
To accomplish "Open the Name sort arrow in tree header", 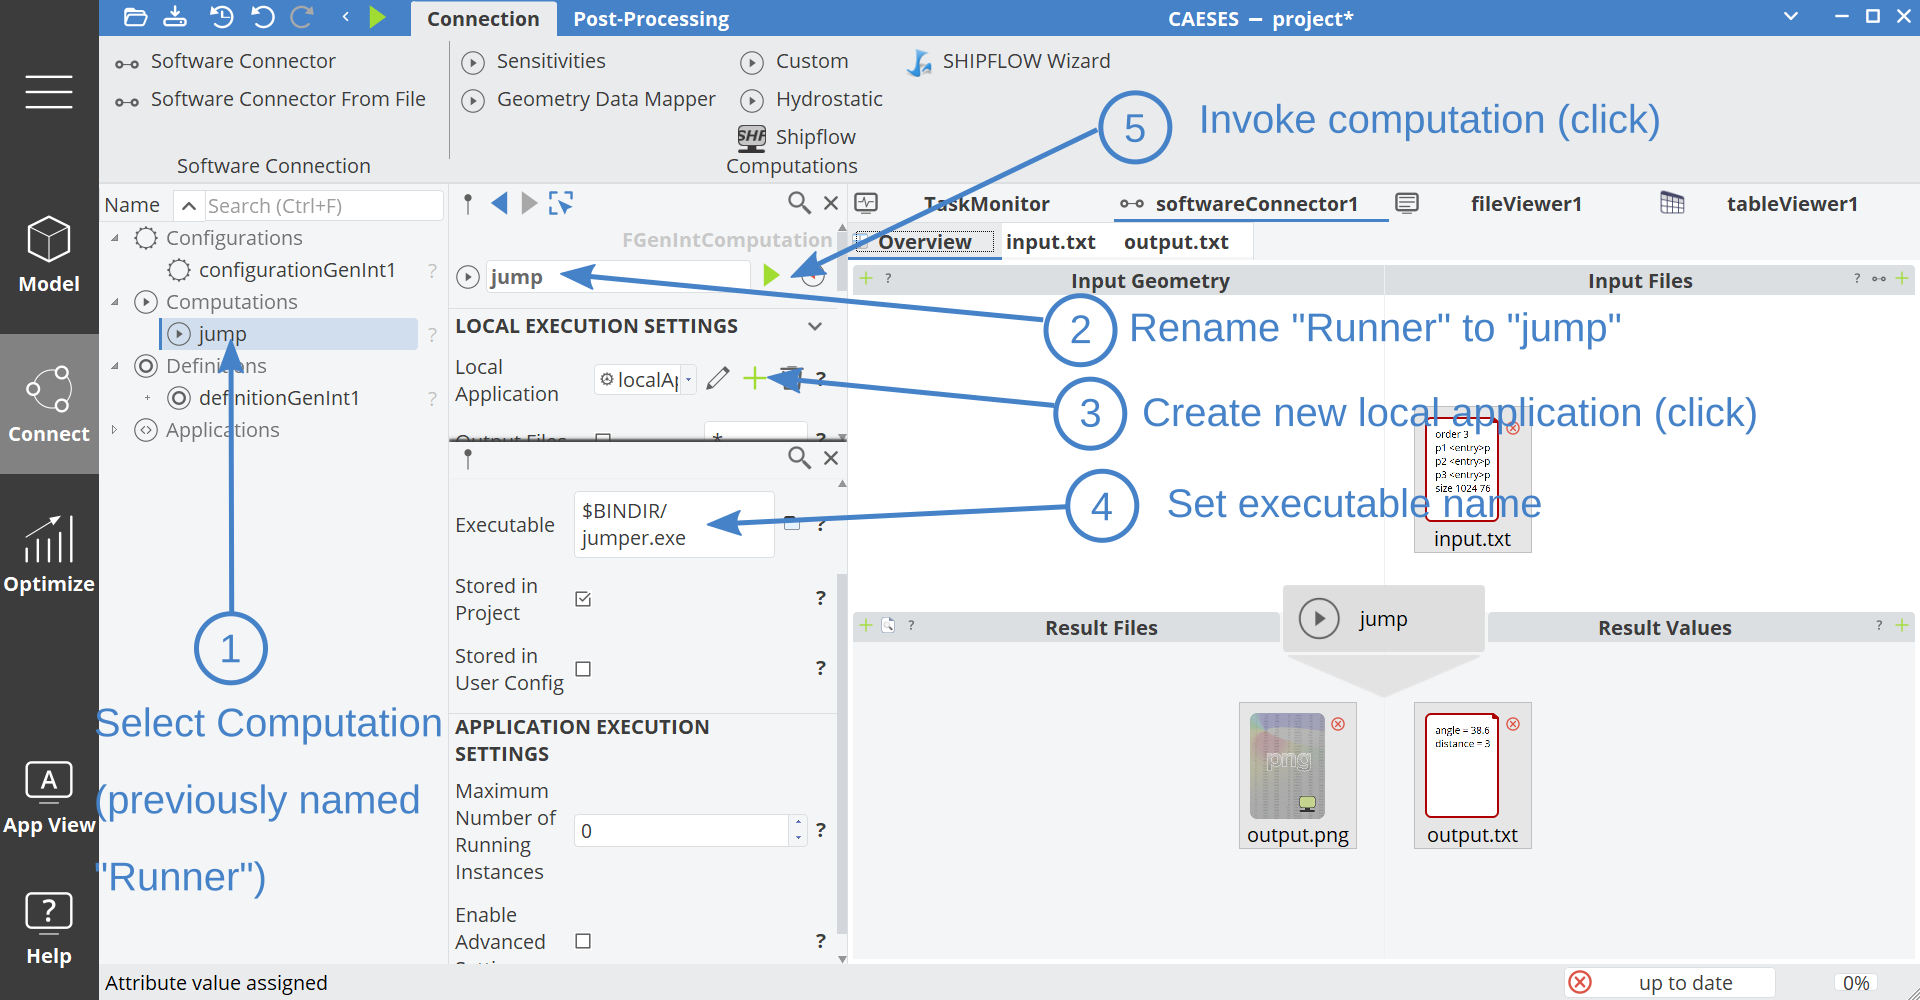I will [x=188, y=206].
